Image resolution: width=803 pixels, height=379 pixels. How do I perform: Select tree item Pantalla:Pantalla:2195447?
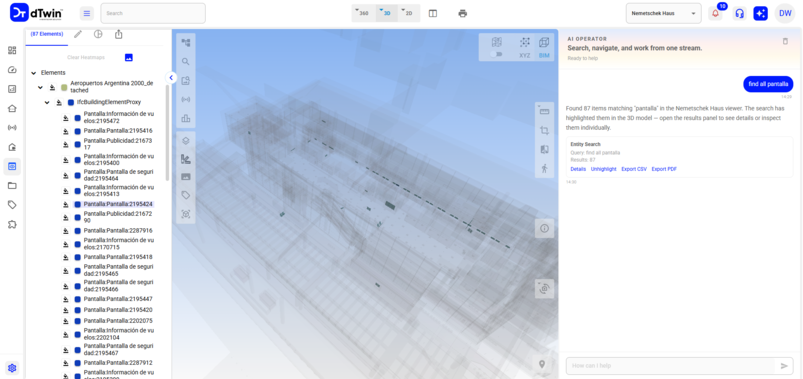118,299
